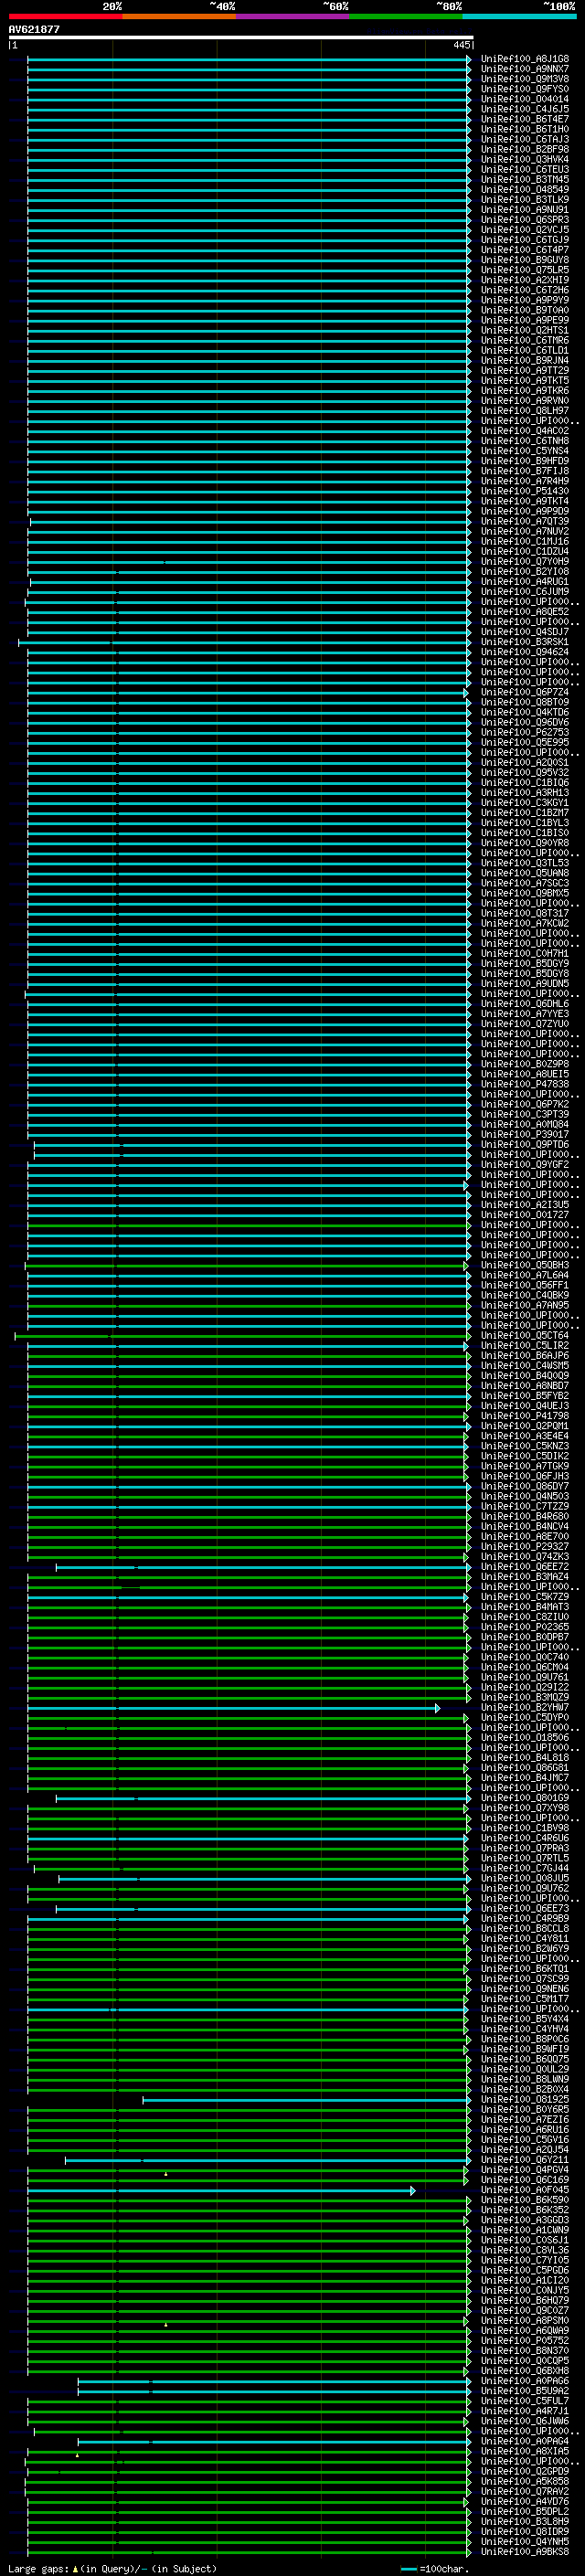Select hit label UniRef100_A9NU91
585x2576 pixels.
click(x=525, y=209)
